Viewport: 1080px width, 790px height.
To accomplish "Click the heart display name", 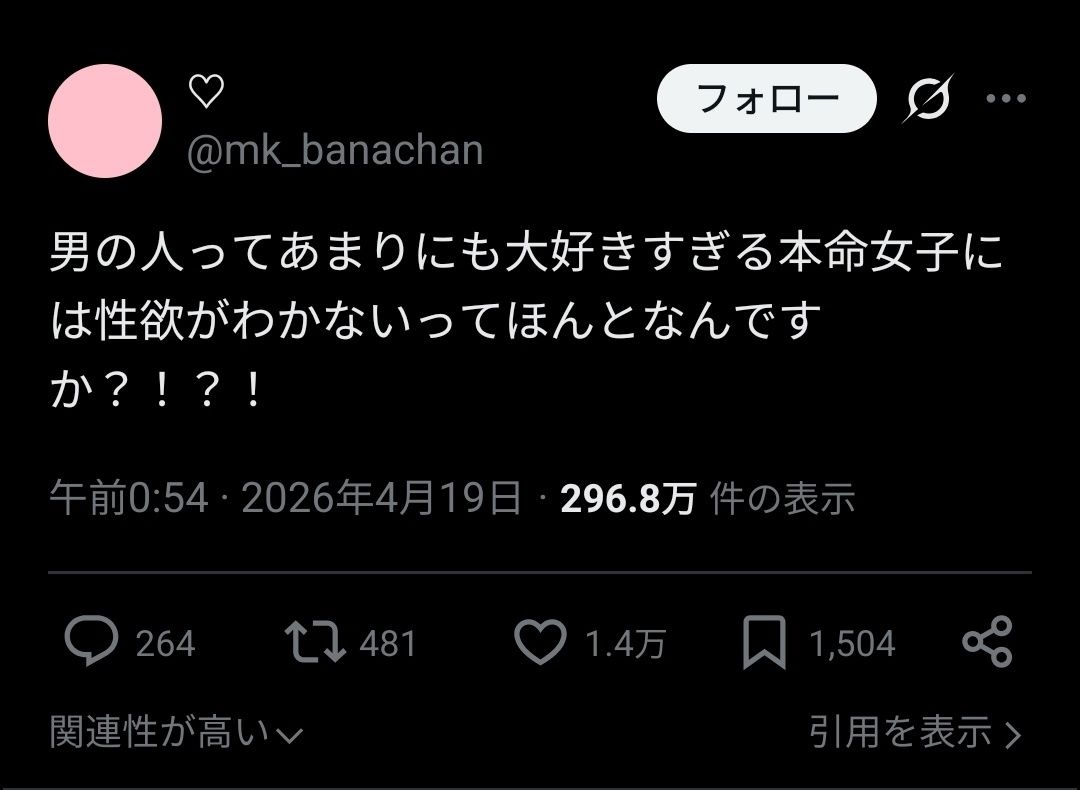I will coord(206,91).
